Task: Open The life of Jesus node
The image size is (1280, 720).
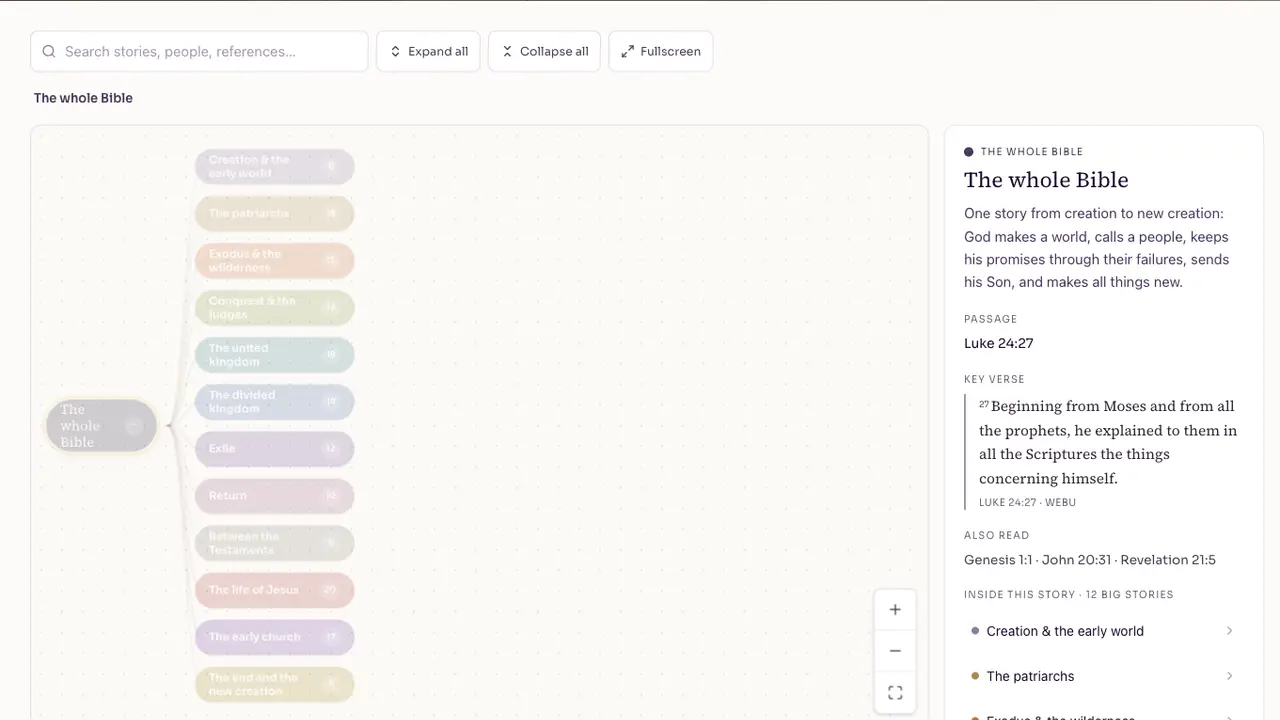Action: click(275, 590)
